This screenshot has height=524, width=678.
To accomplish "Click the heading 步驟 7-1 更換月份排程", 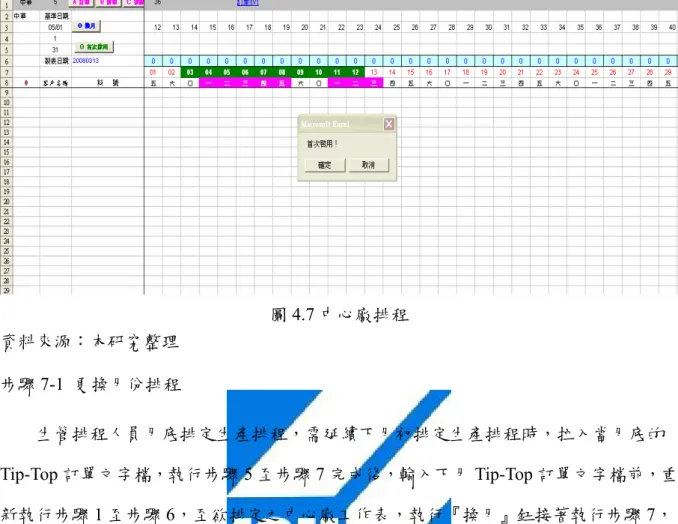I will (91, 384).
